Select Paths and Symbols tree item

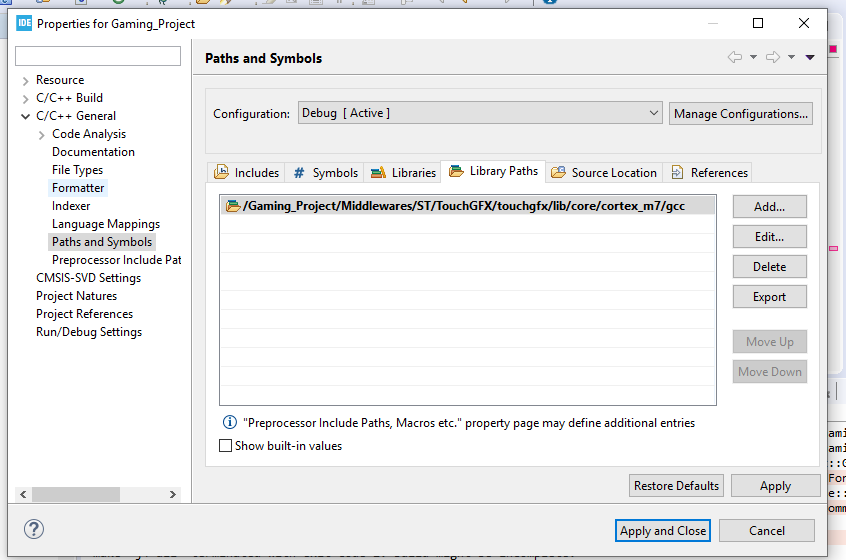102,242
